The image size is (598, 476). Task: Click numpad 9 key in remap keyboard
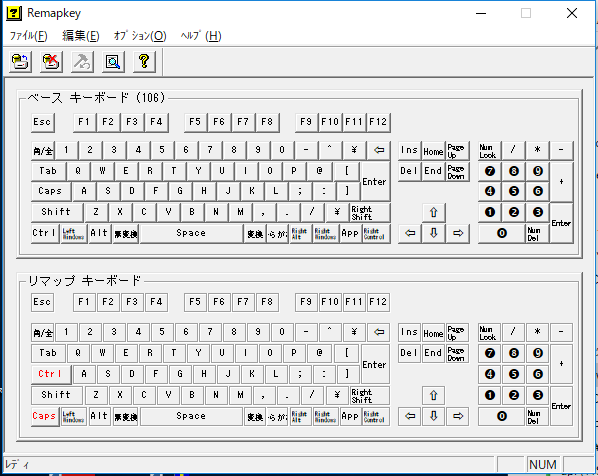[538, 354]
